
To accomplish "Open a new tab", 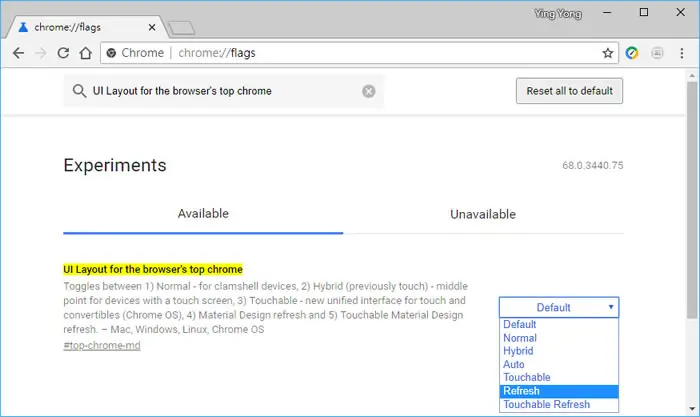I will pyautogui.click(x=182, y=28).
